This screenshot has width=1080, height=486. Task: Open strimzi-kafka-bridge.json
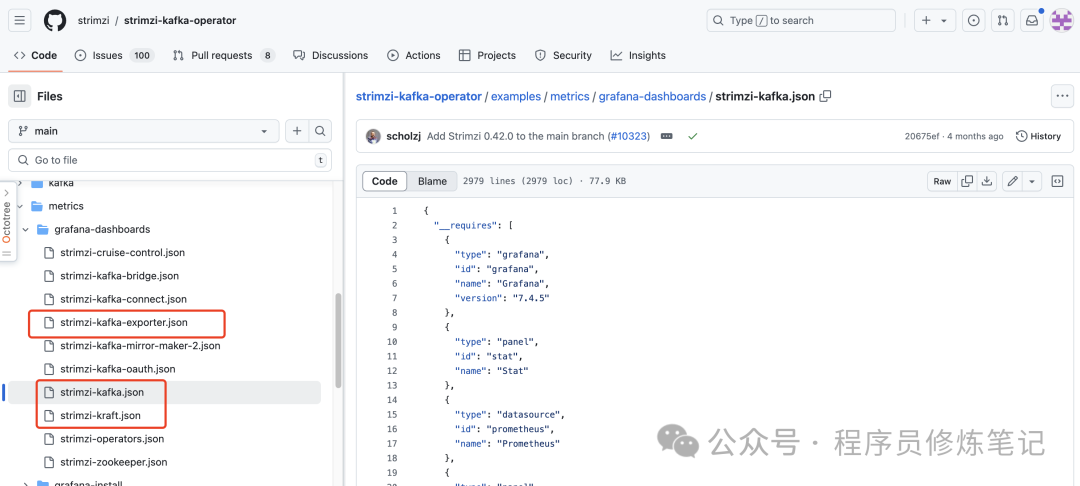(x=120, y=276)
